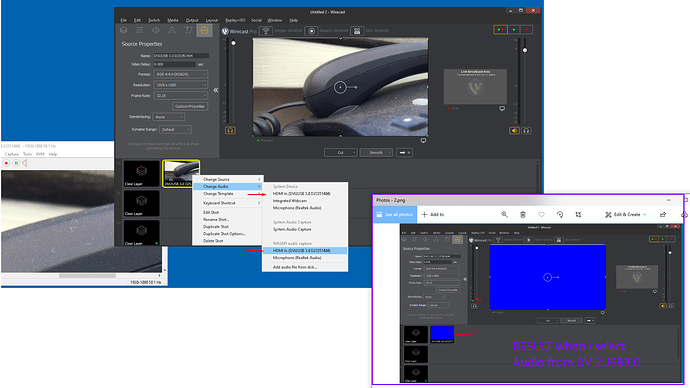Expand the Change Source submenu
The height and width of the screenshot is (388, 690).
[x=228, y=179]
